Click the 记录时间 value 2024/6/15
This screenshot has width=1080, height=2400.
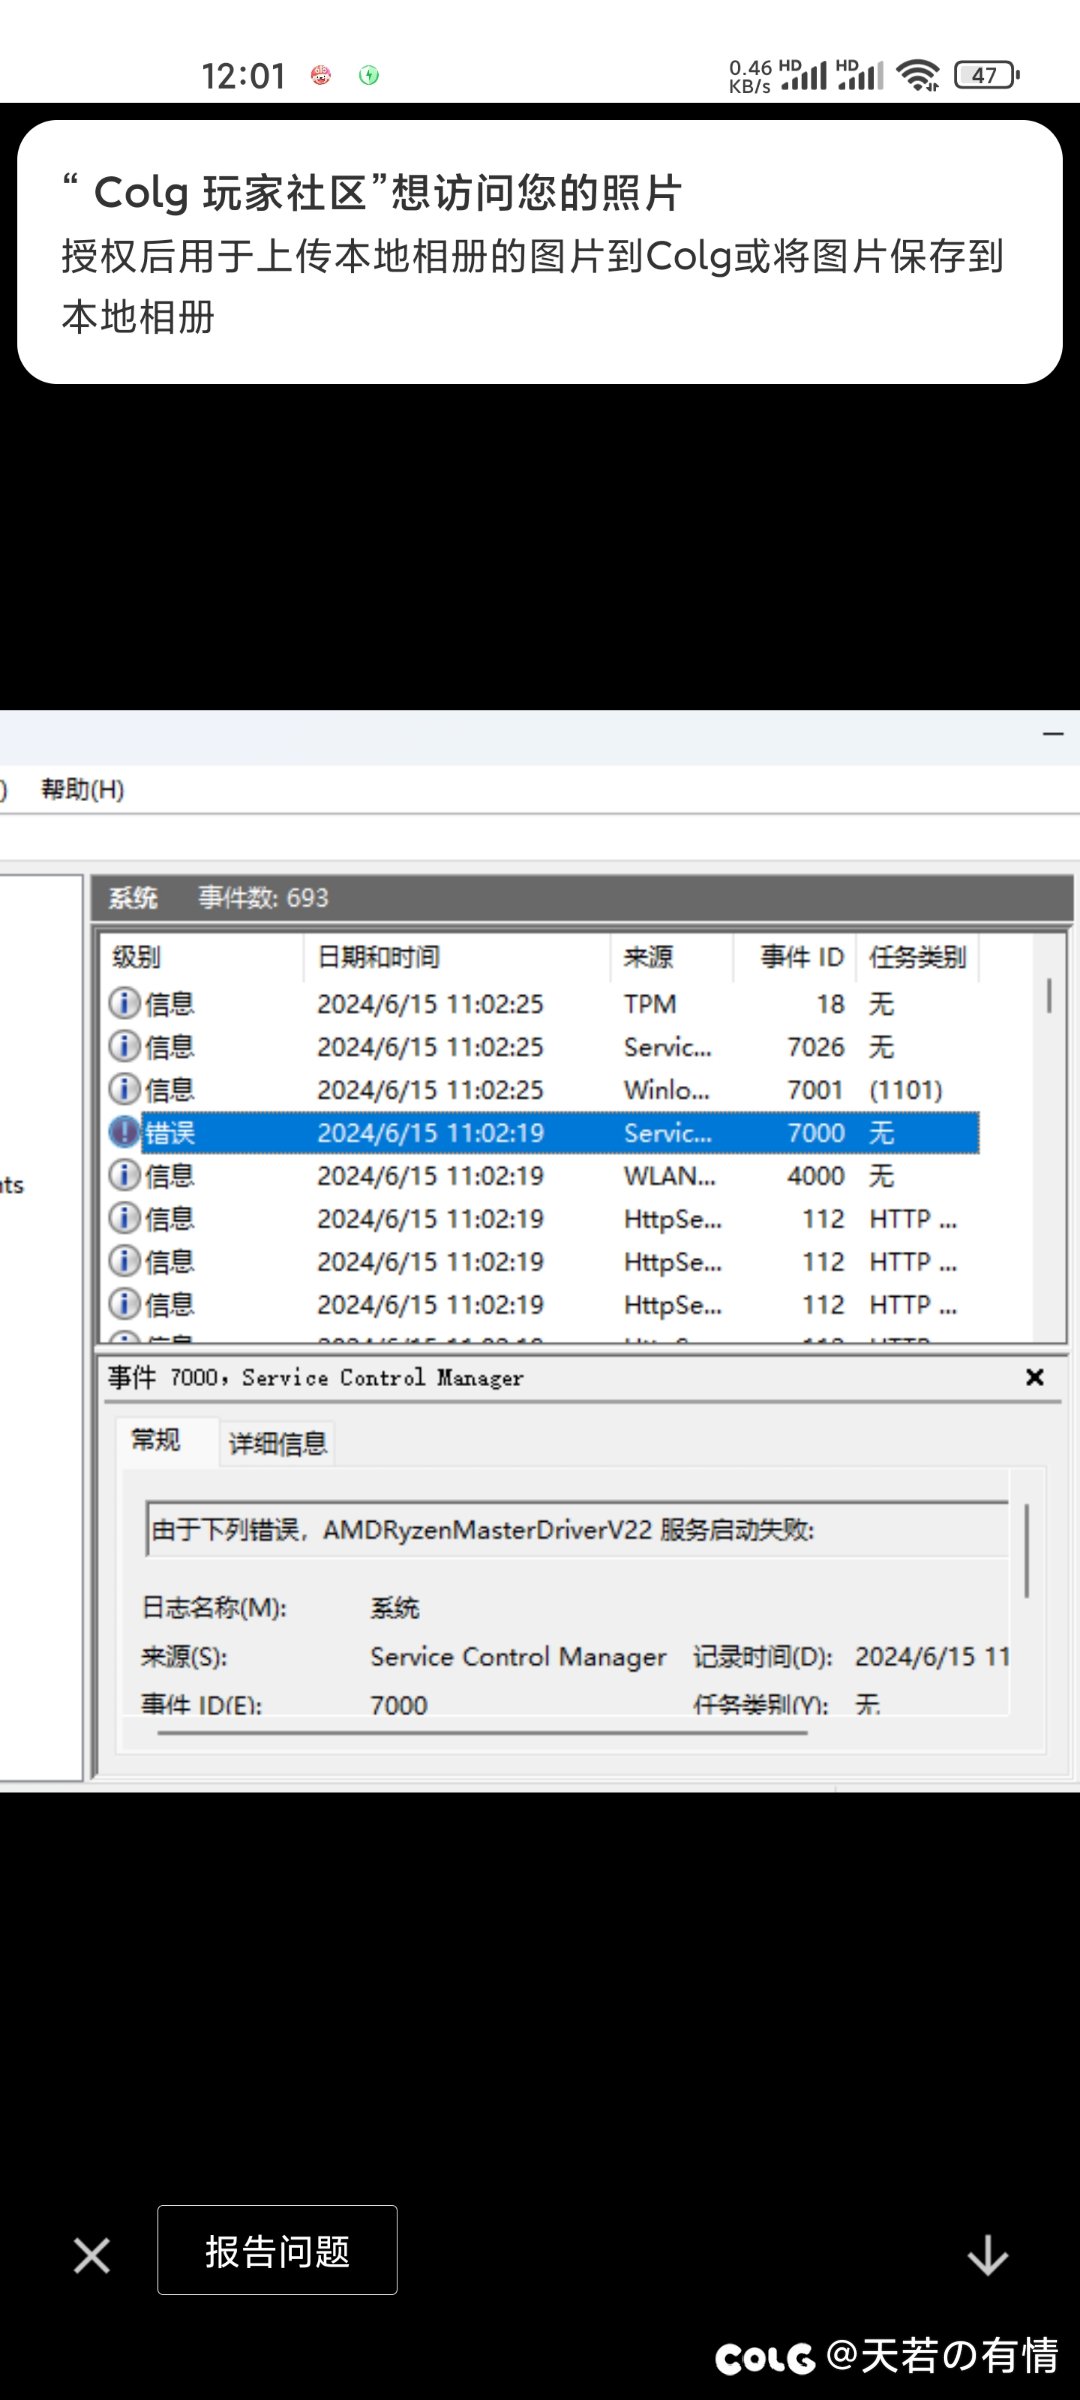[x=932, y=1657]
